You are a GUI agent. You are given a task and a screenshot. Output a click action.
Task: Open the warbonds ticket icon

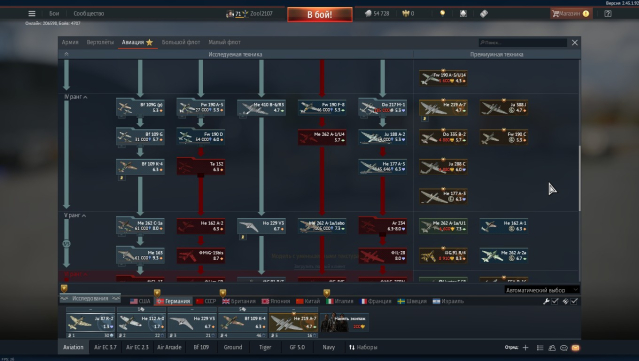click(x=484, y=13)
